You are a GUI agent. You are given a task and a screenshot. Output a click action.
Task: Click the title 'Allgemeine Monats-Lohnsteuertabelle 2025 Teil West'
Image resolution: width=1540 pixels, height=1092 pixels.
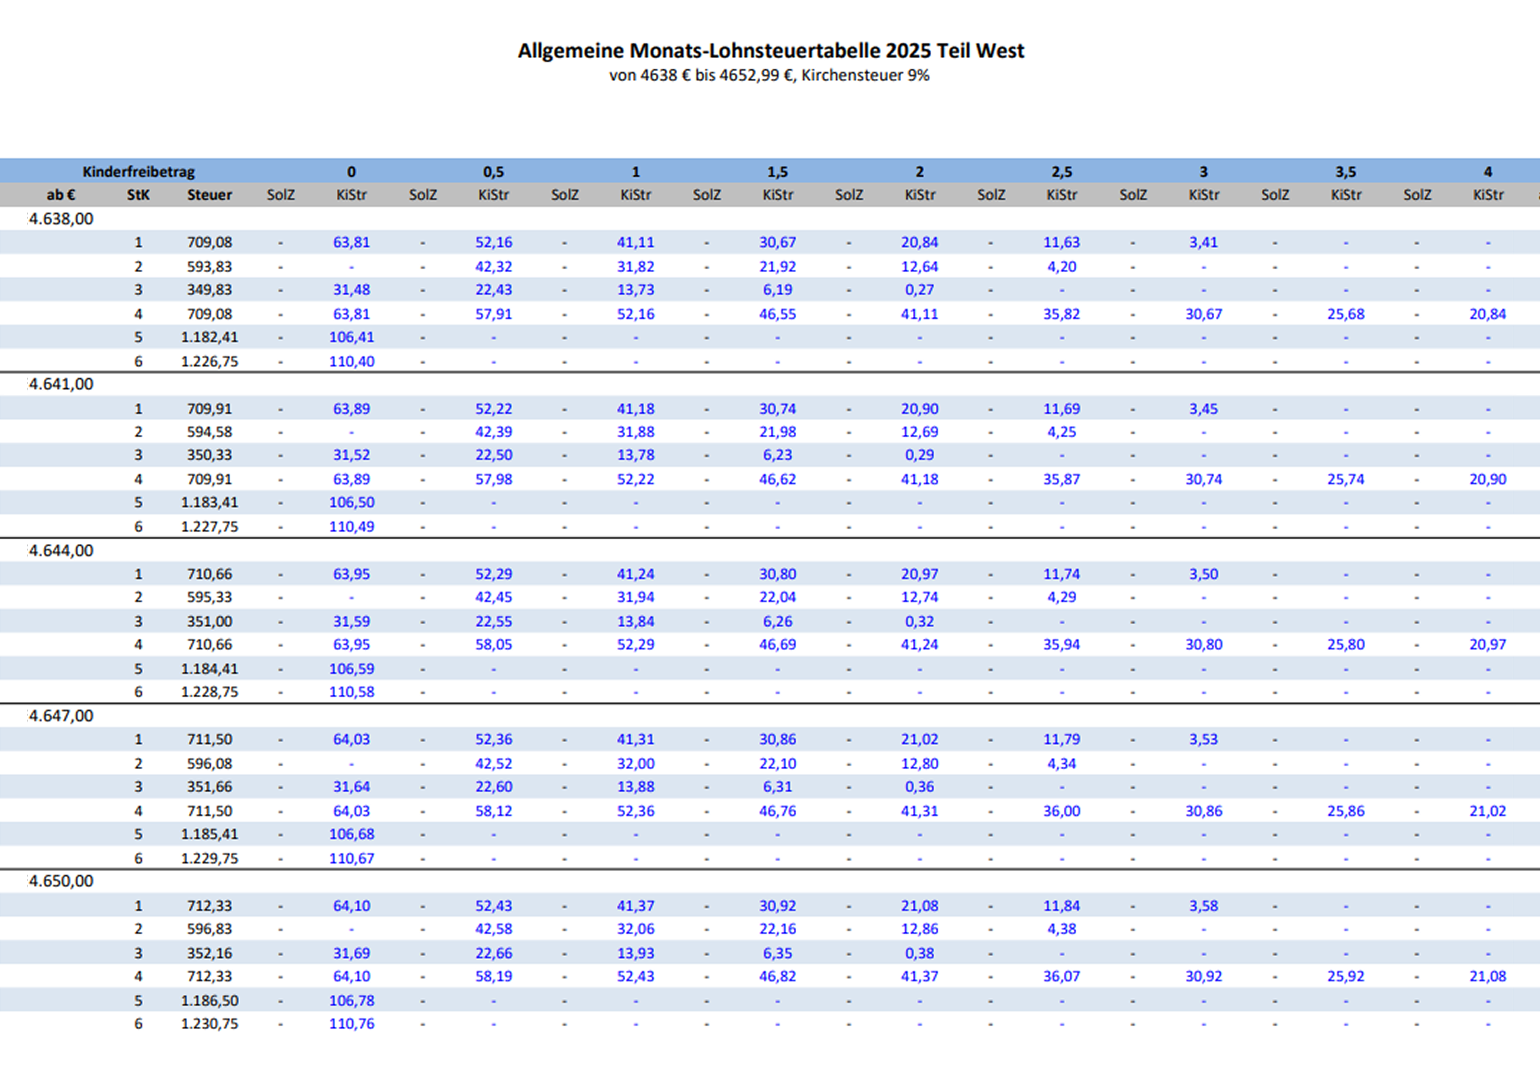click(x=771, y=51)
